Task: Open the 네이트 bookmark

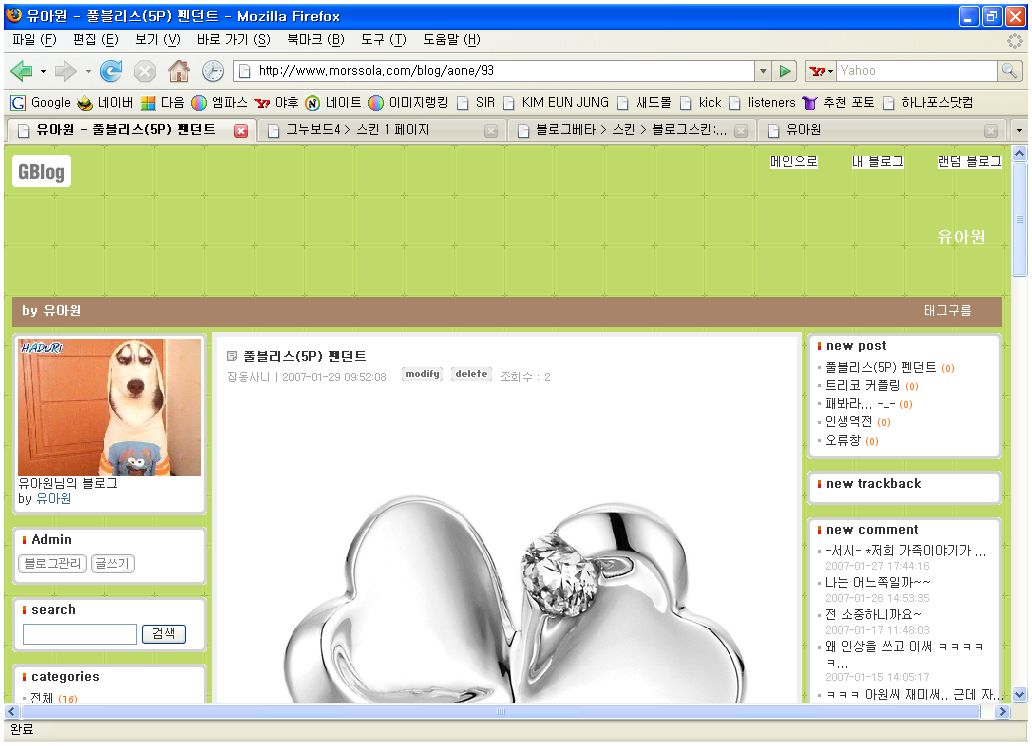Action: [334, 103]
